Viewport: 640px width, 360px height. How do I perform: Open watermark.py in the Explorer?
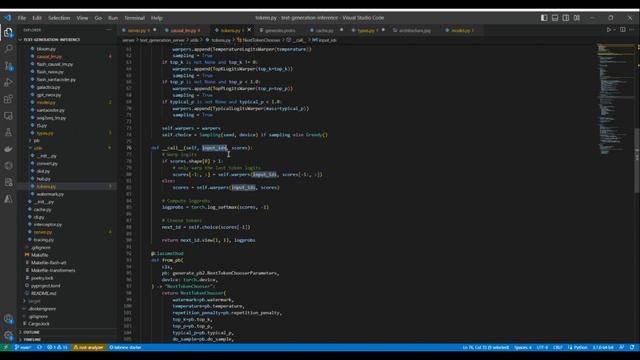tap(50, 194)
